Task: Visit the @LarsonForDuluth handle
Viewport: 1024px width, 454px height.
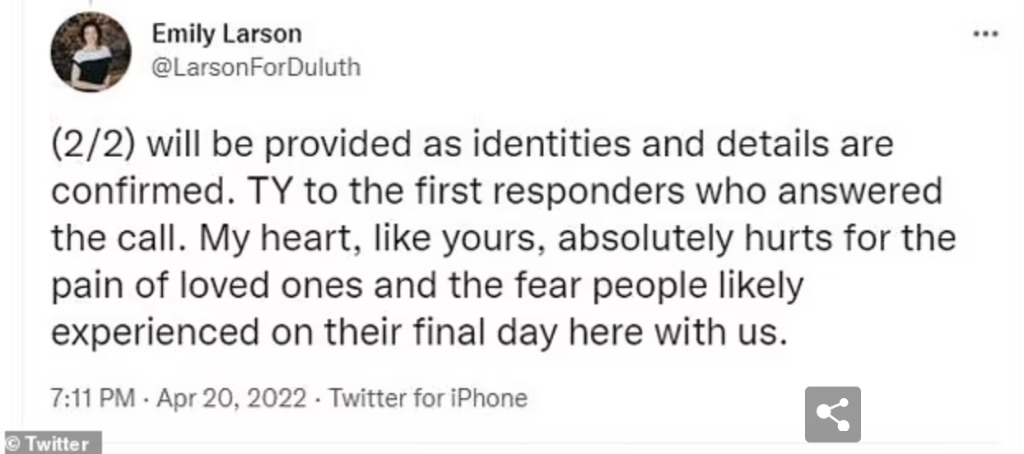Action: tap(256, 67)
